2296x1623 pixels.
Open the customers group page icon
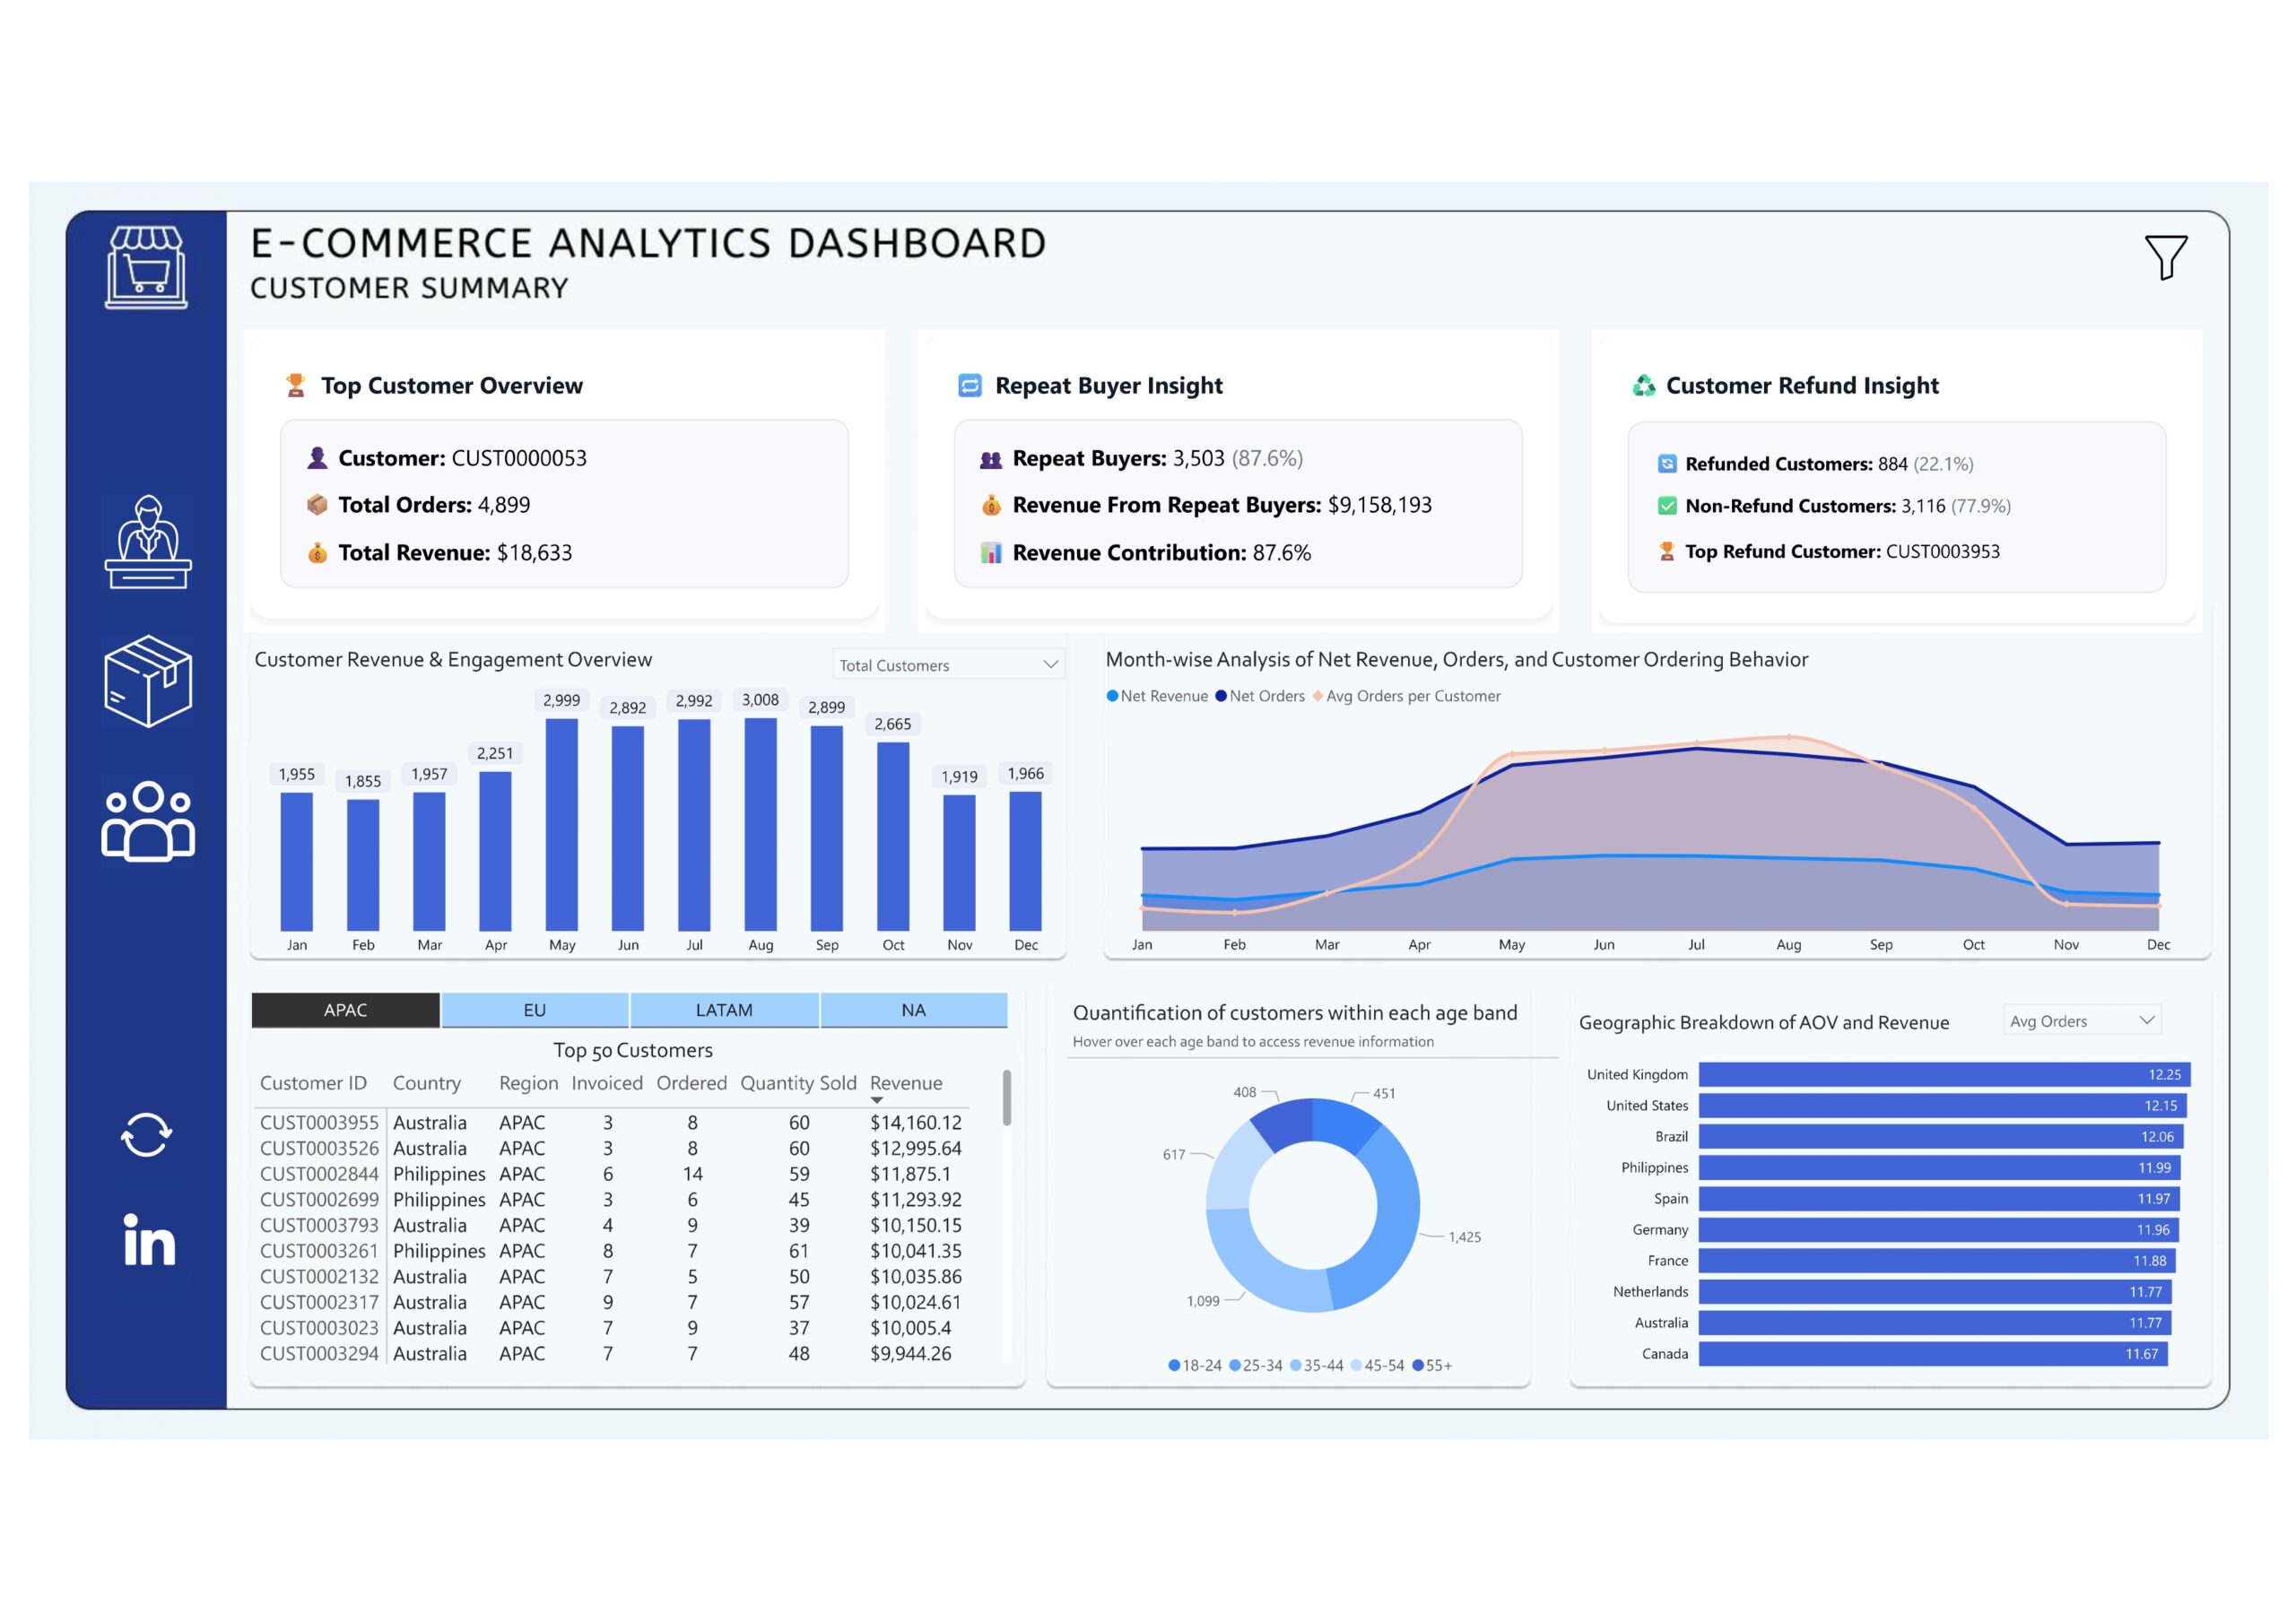click(148, 821)
